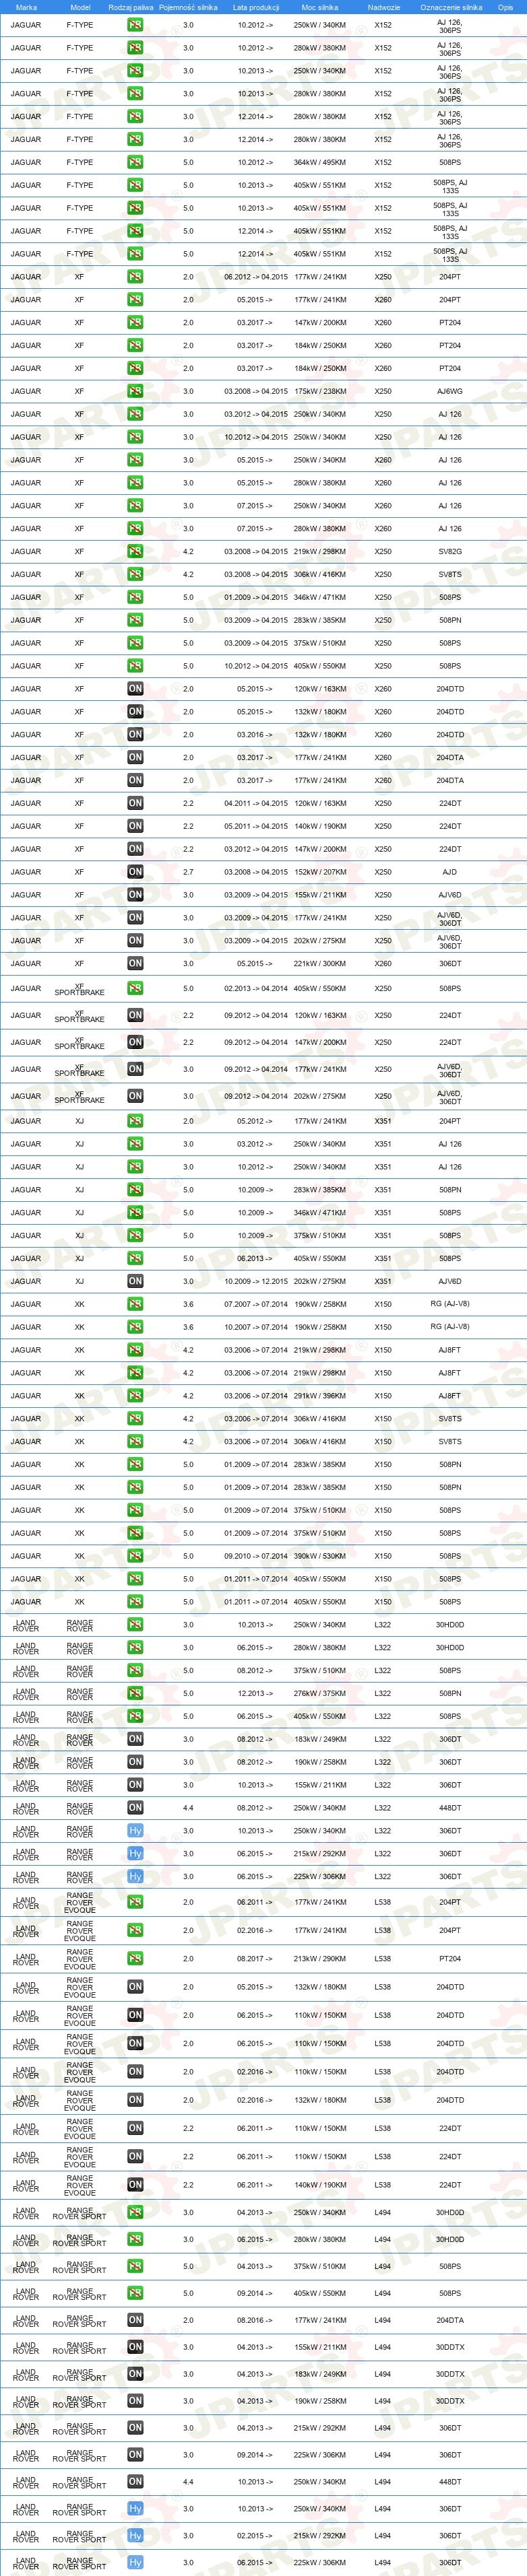The width and height of the screenshot is (527, 2576).
Task: Click petrol icon in Evoque 213kW / 290KM row
Action: [135, 1959]
